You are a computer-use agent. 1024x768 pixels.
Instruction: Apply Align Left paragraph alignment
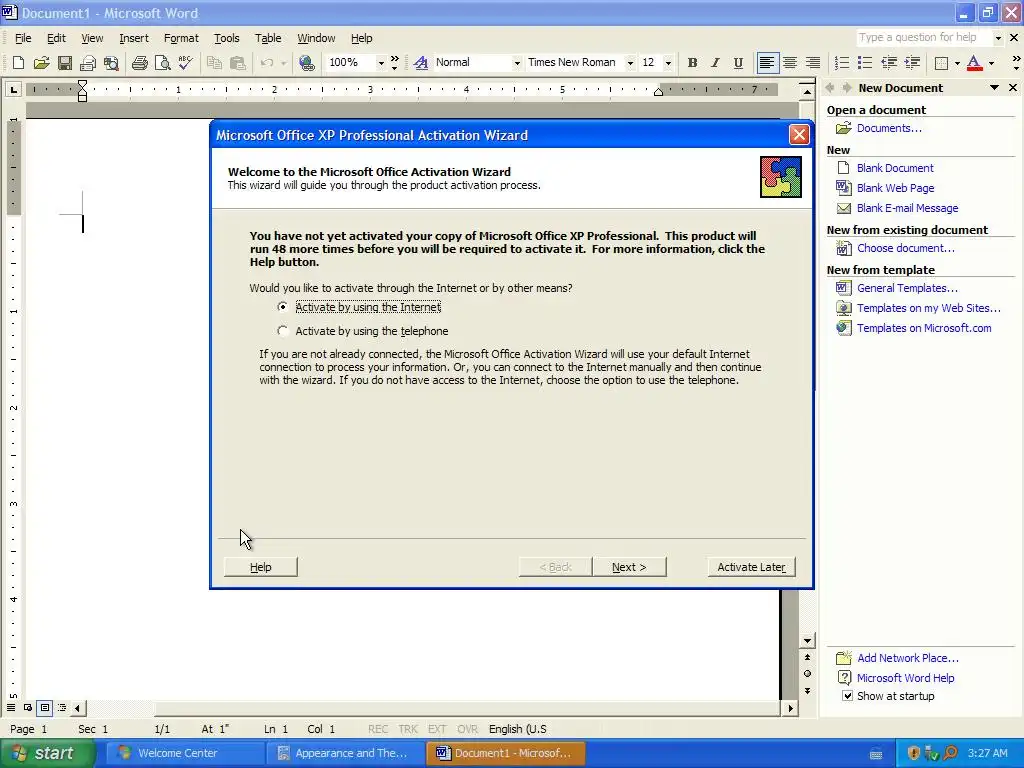(767, 63)
